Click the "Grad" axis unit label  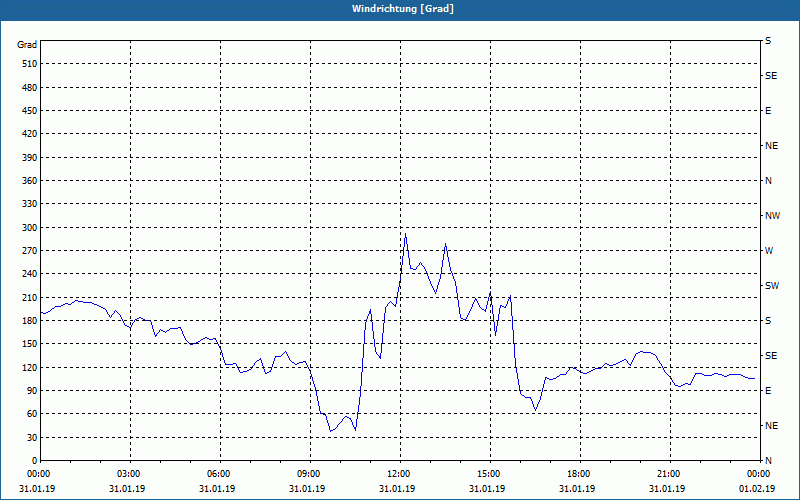tap(27, 45)
